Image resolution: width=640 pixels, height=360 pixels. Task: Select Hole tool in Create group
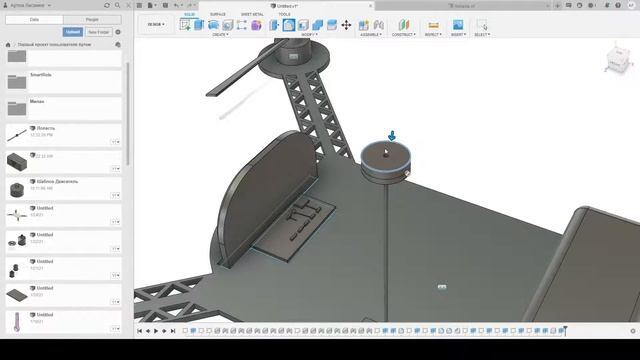tap(227, 25)
